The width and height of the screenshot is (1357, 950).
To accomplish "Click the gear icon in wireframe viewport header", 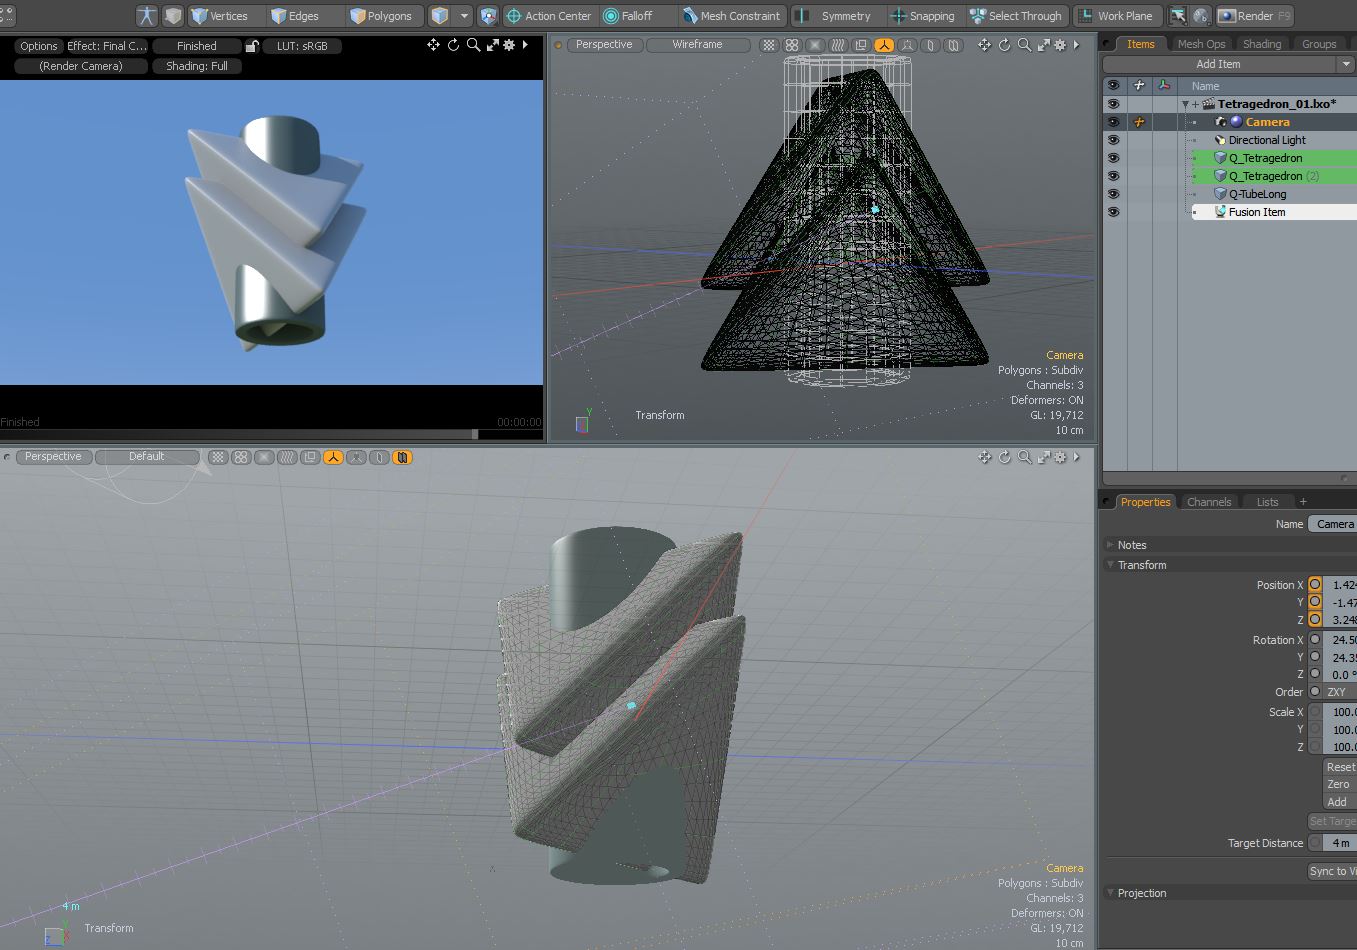I will click(1060, 45).
